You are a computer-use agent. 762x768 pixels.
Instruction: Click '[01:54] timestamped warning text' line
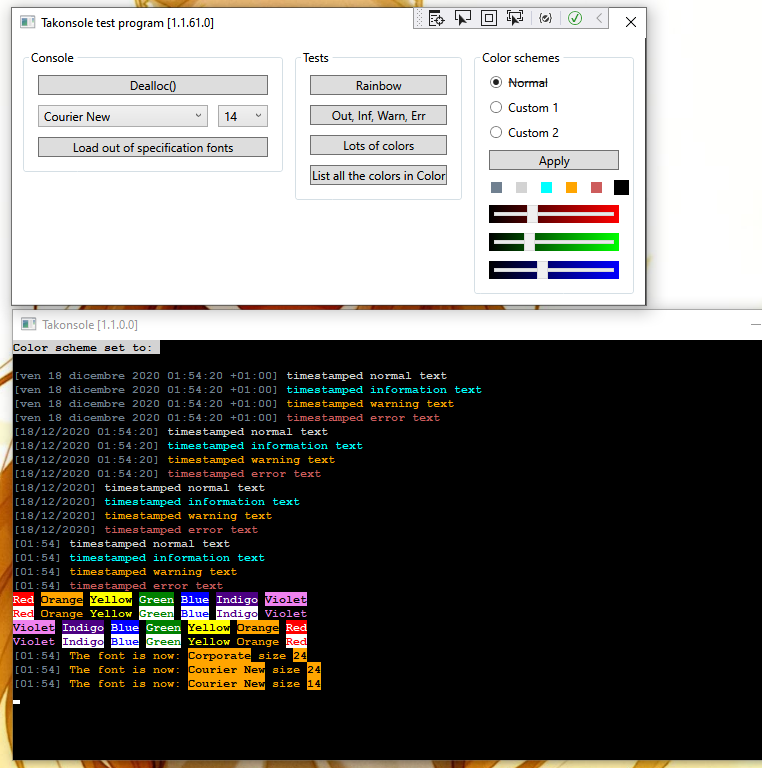pyautogui.click(x=125, y=572)
